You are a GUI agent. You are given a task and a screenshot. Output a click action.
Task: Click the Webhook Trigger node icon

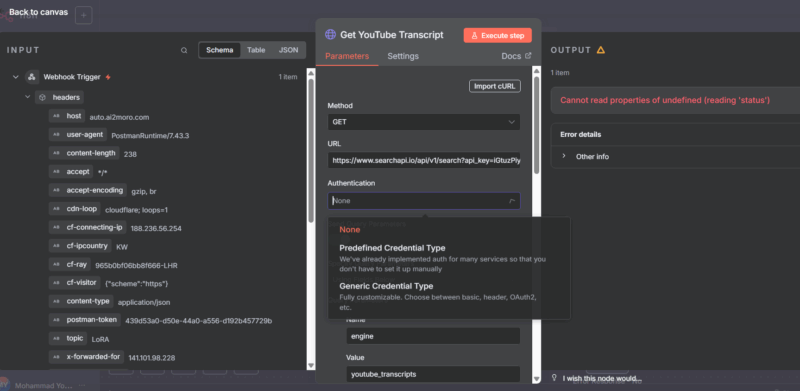tap(32, 77)
